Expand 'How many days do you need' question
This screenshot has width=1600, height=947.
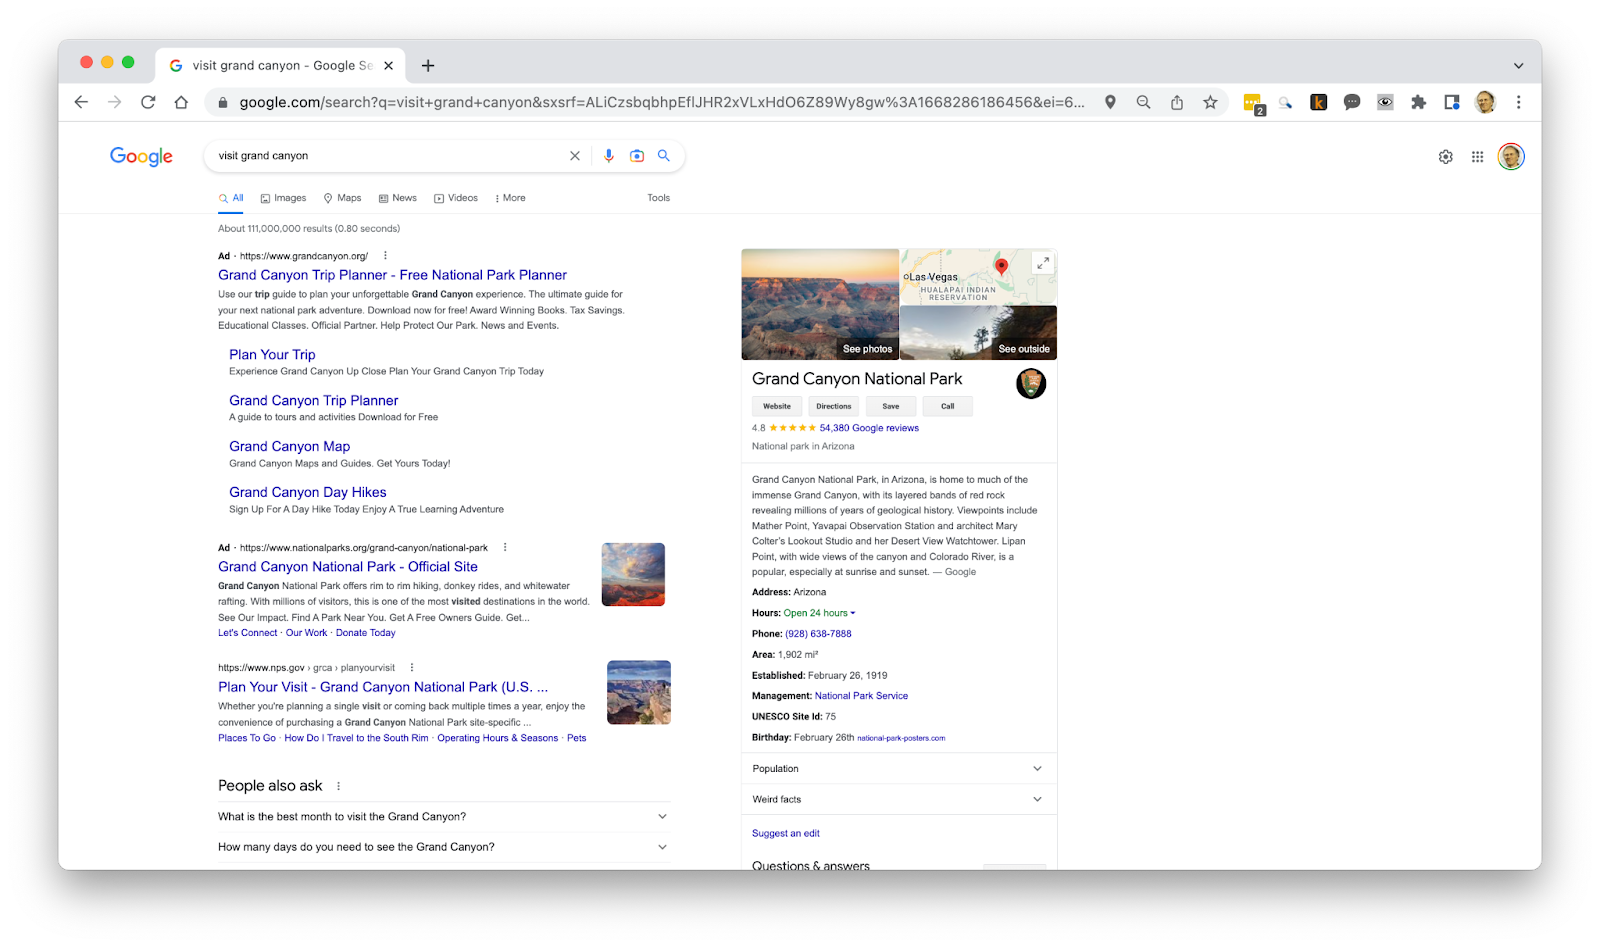pos(444,847)
